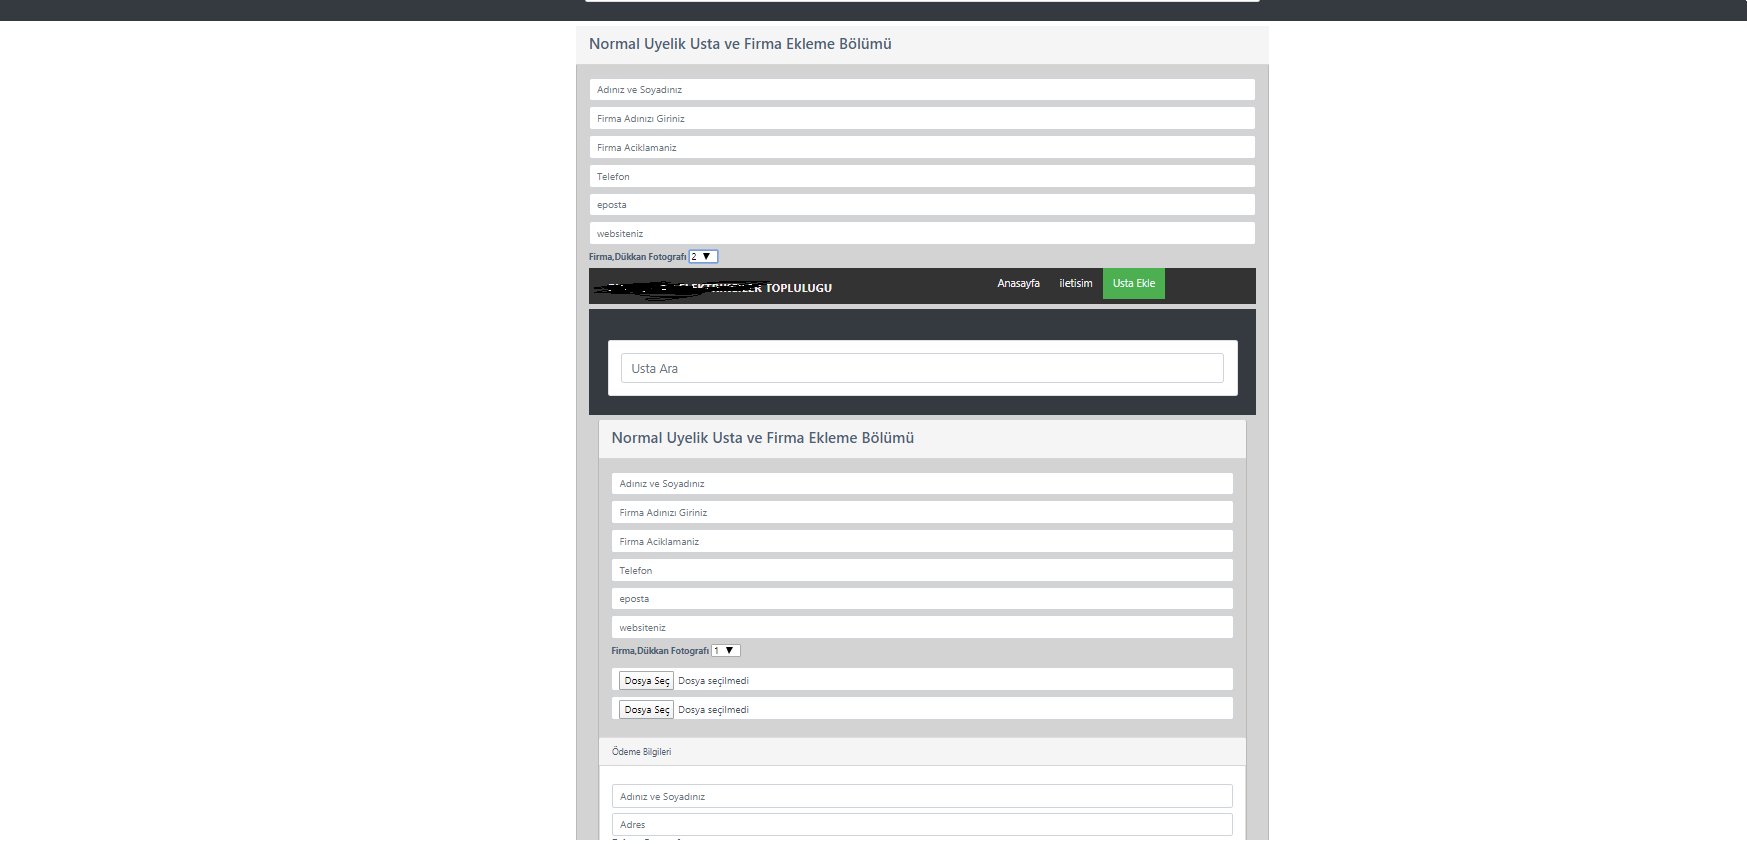Click the site logo TOPLULUGU in navbar
The height and width of the screenshot is (844, 1747).
[x=713, y=288]
